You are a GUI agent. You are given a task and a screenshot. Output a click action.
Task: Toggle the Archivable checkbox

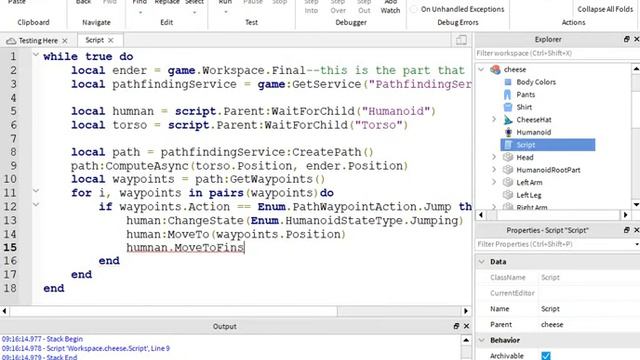546,356
